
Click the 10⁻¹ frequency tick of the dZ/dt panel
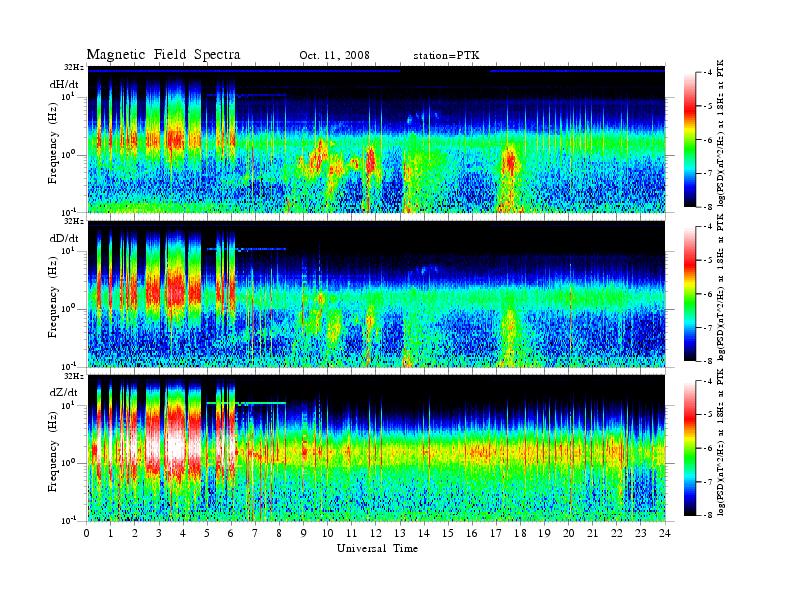pos(69,520)
